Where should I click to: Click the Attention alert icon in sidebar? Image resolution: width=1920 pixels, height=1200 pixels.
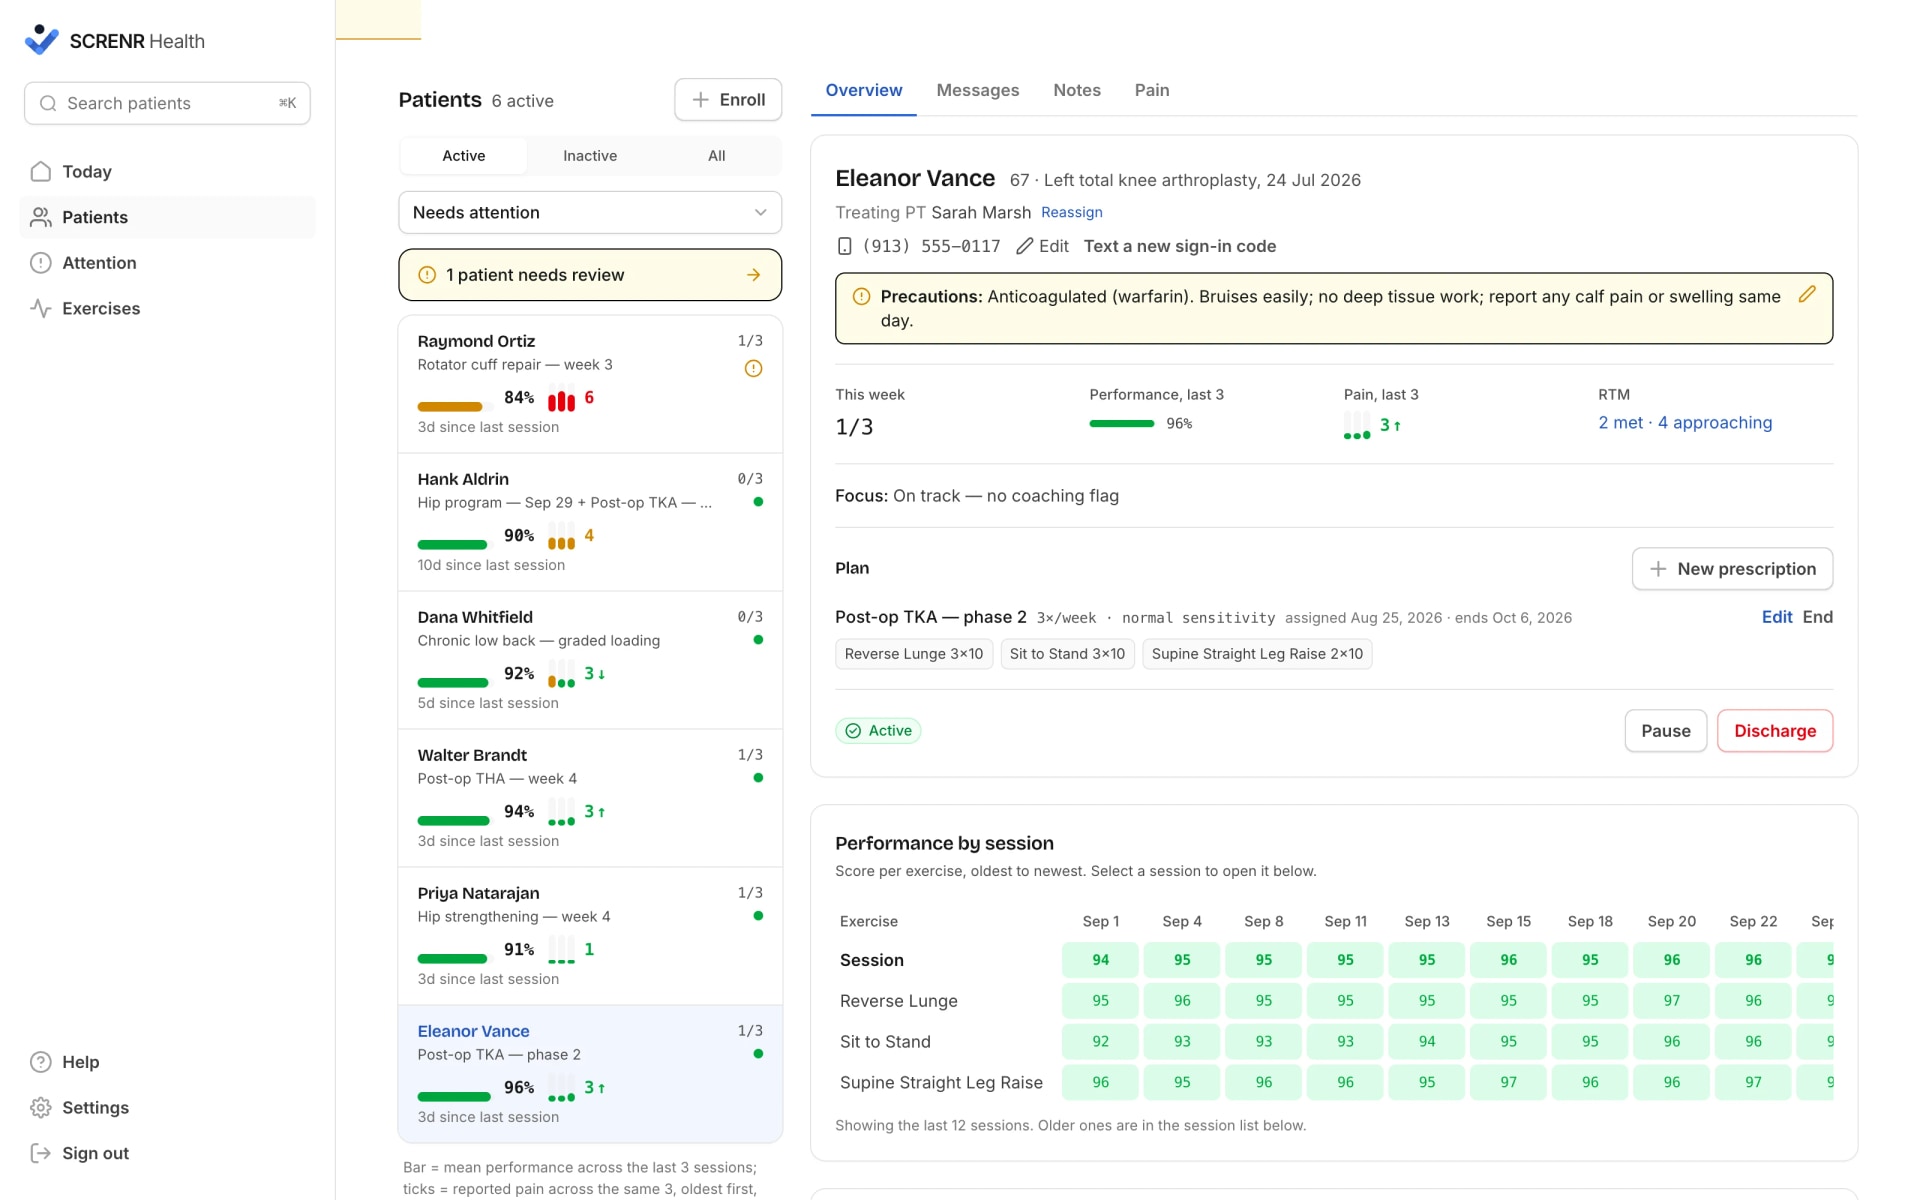(x=40, y=263)
